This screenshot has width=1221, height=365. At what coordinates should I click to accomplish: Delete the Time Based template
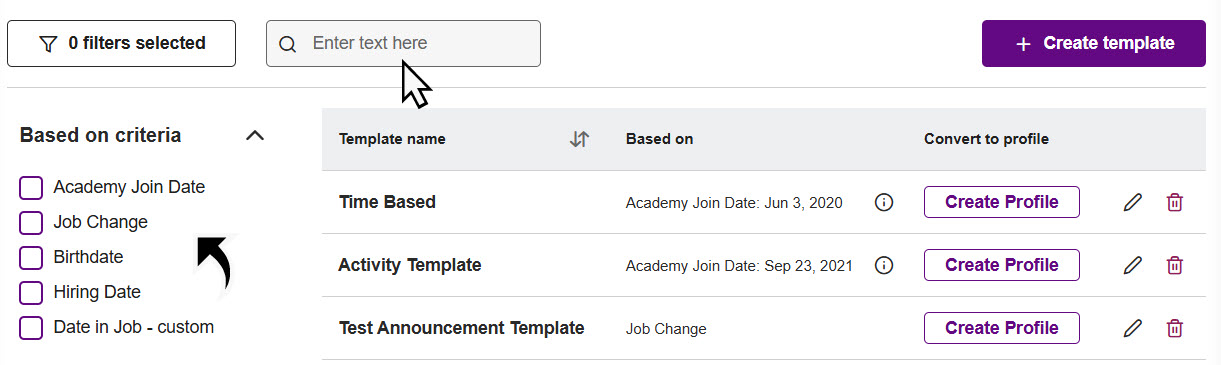pyautogui.click(x=1175, y=203)
